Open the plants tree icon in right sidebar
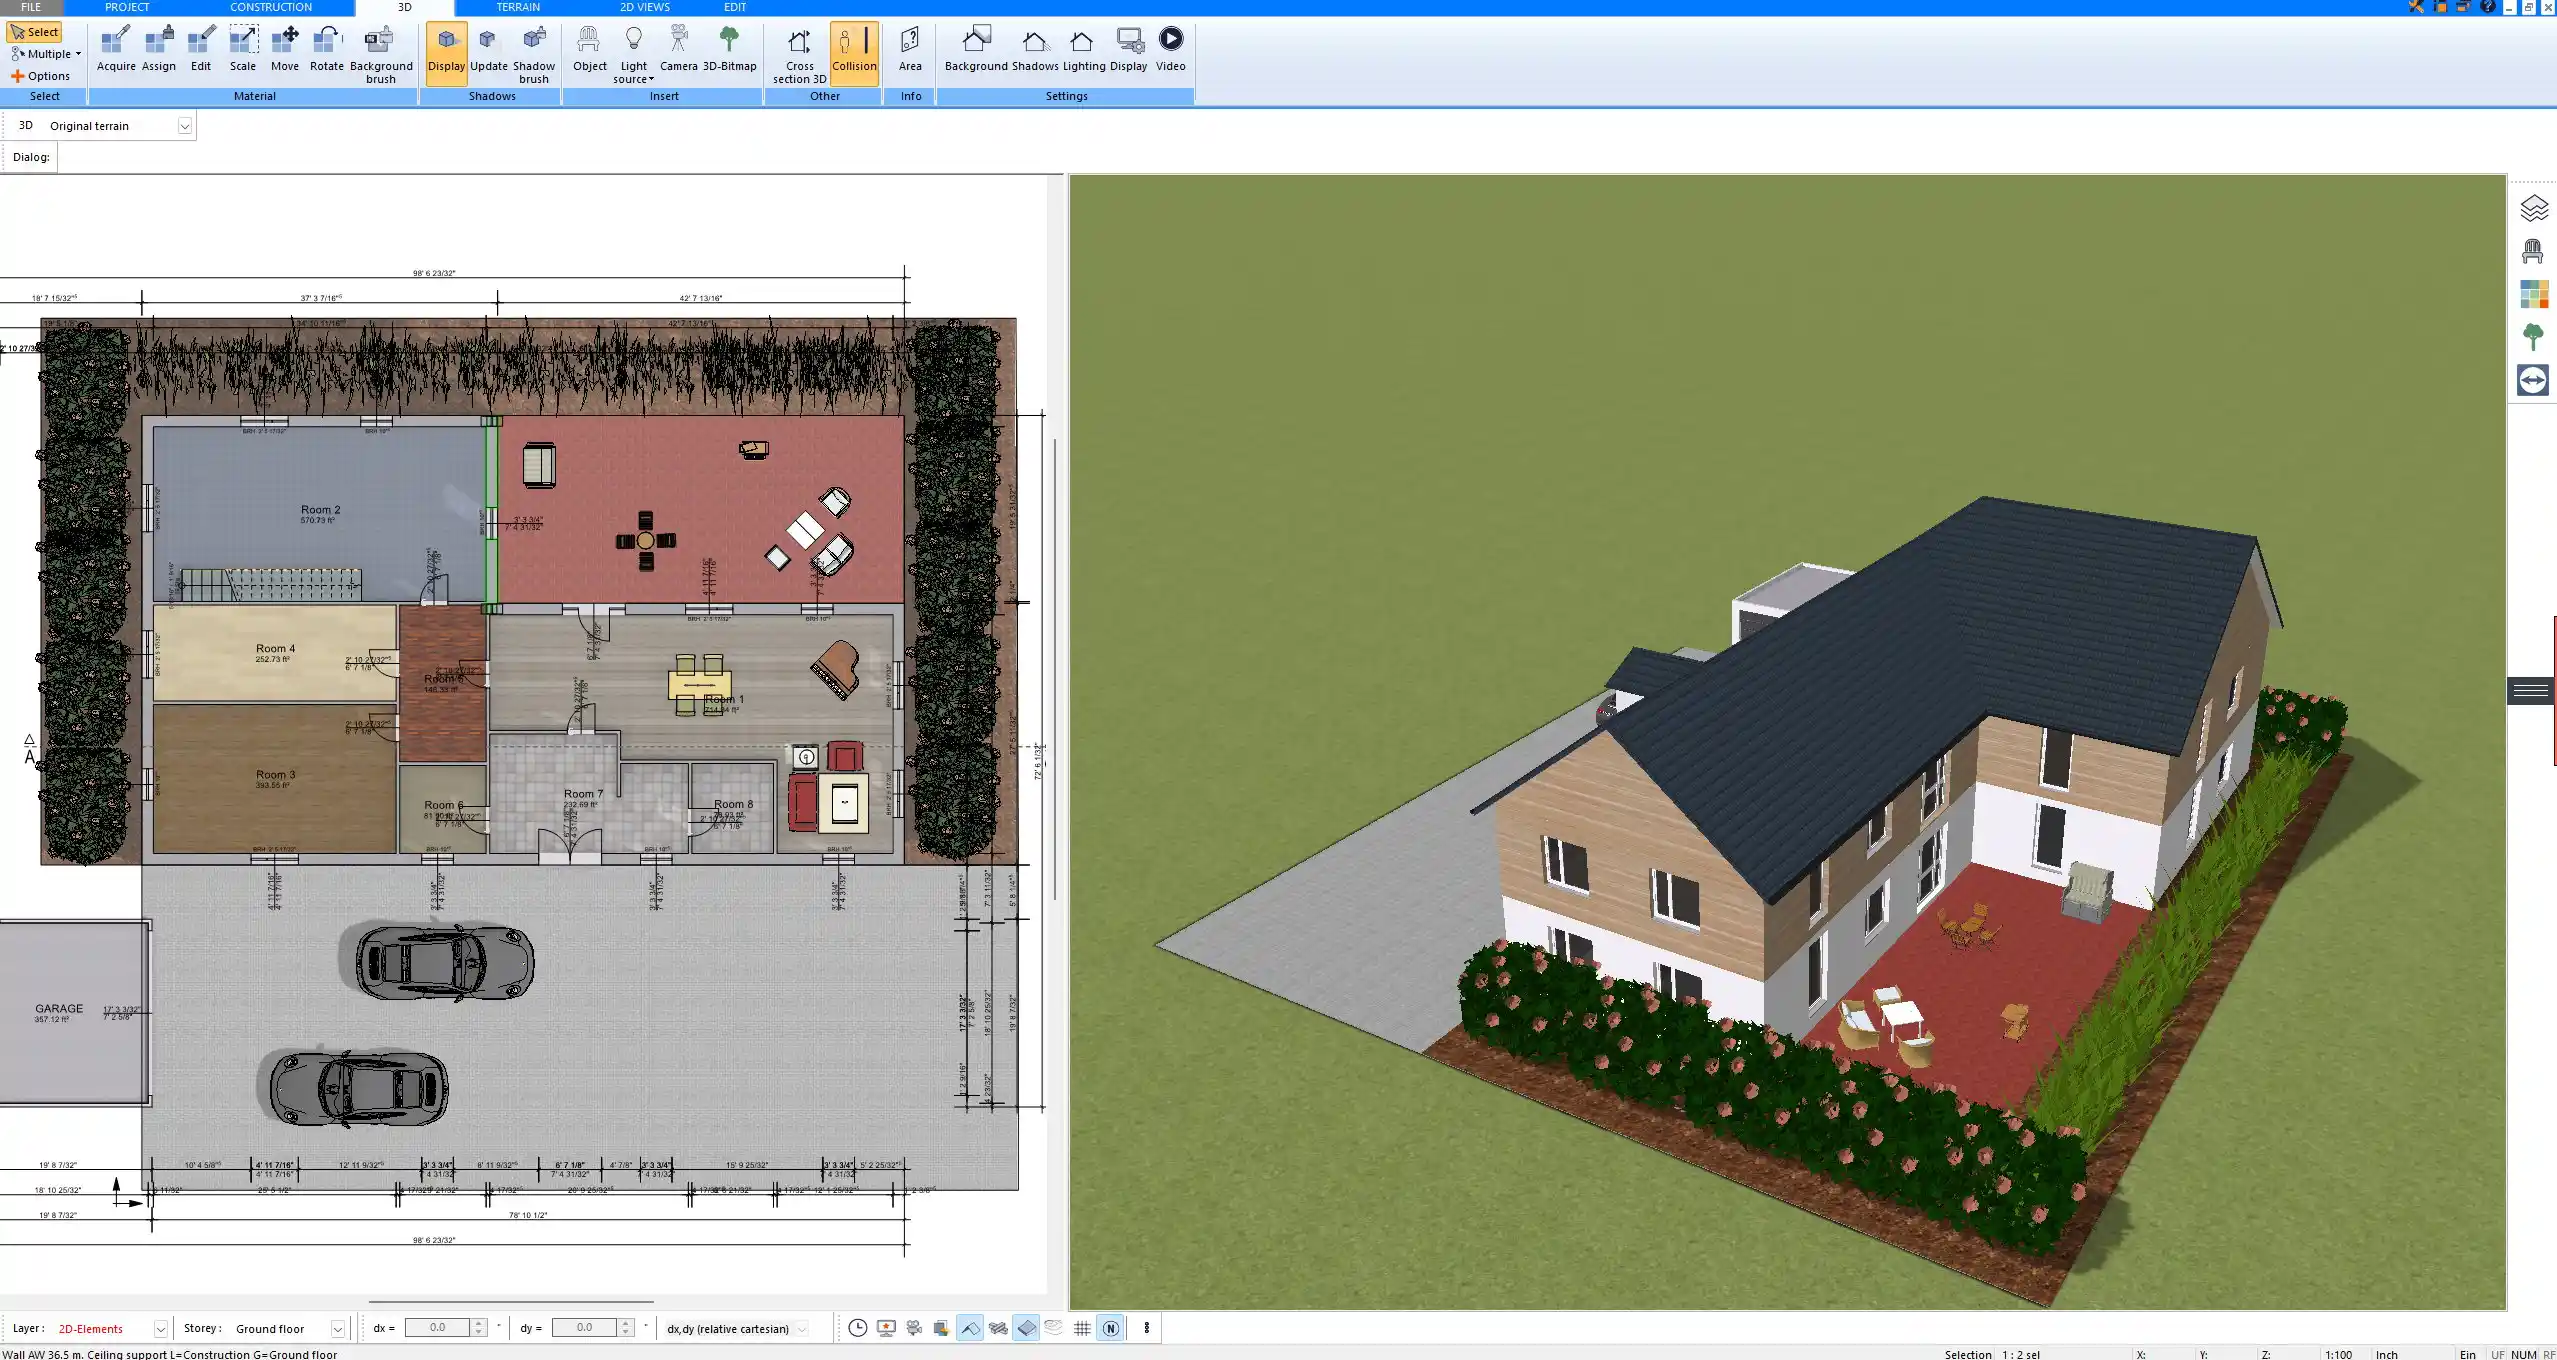The image size is (2557, 1360). [x=2532, y=337]
